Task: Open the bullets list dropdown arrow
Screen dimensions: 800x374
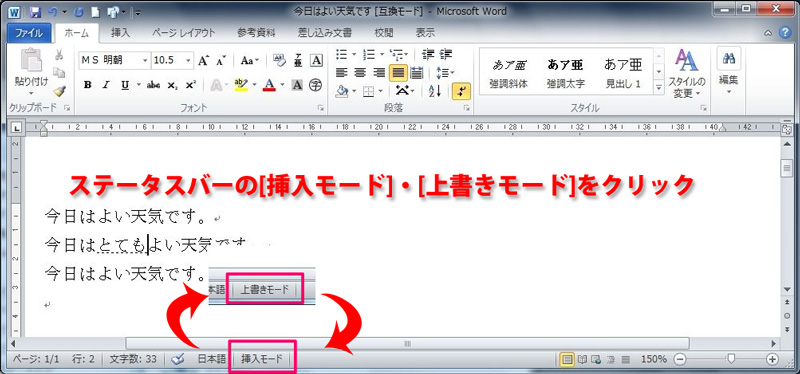Action: (354, 54)
